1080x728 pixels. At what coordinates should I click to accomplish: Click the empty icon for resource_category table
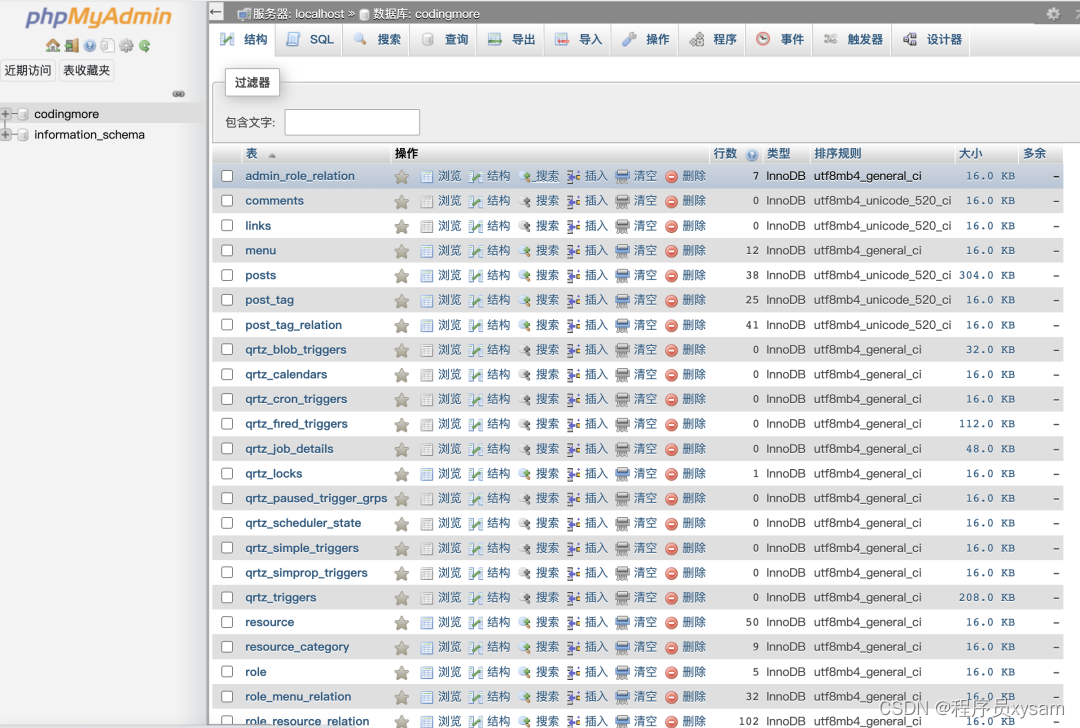(622, 648)
